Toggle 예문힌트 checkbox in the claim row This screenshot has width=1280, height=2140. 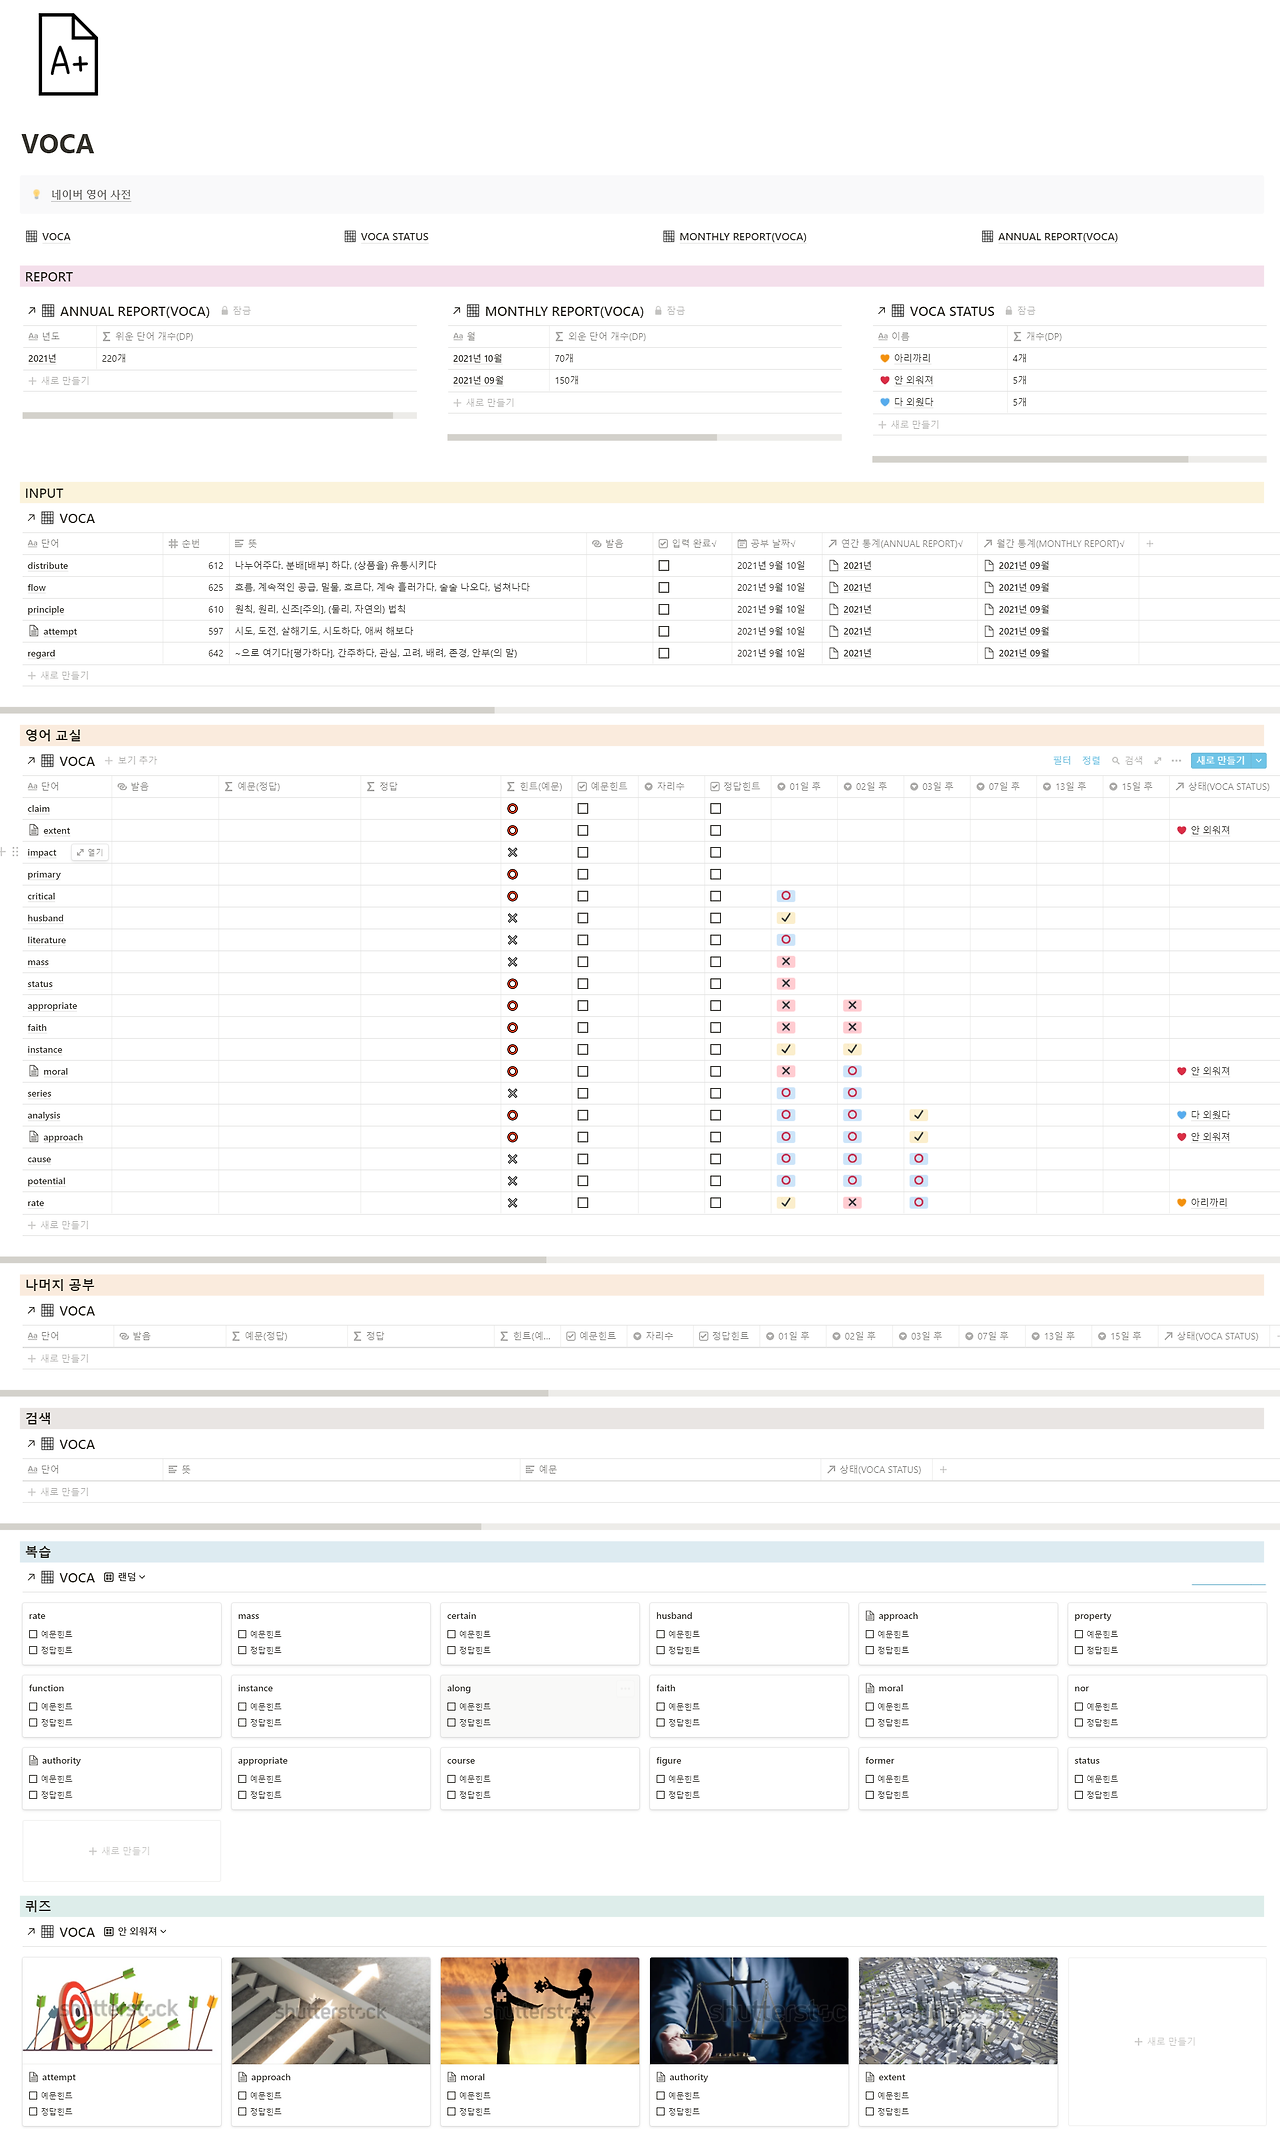click(x=583, y=809)
